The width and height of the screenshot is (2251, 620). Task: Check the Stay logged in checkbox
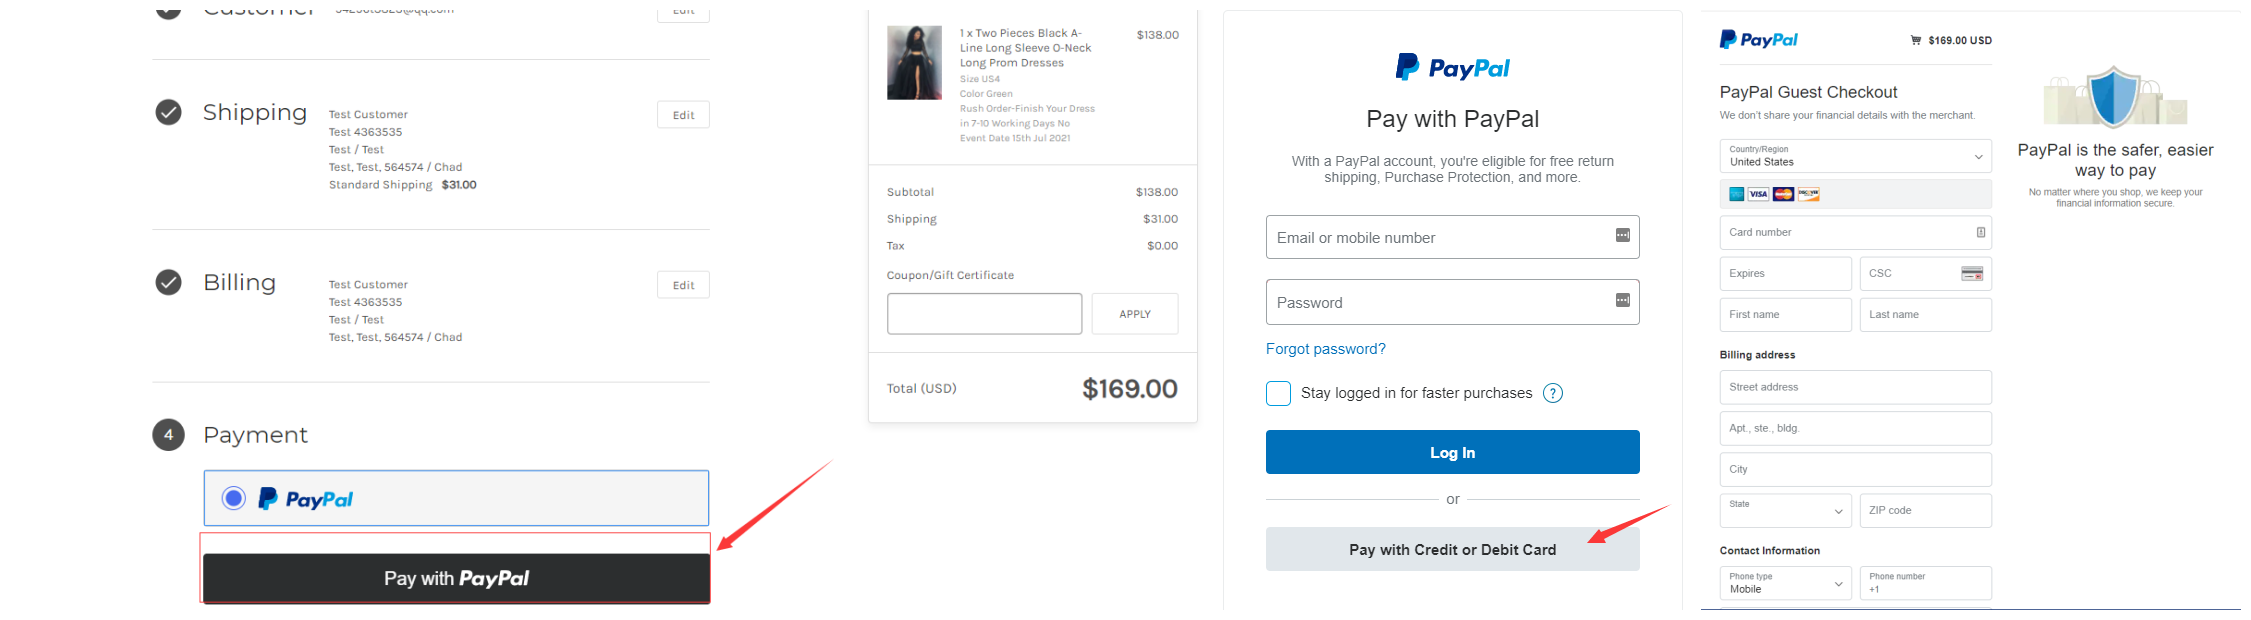[1278, 393]
